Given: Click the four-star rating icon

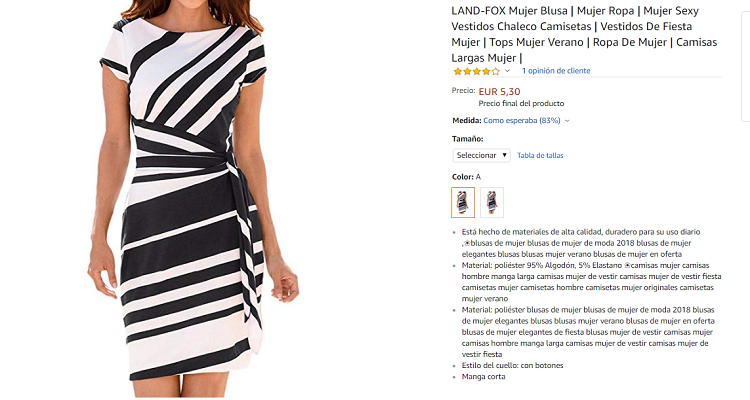Looking at the screenshot, I should click(475, 71).
